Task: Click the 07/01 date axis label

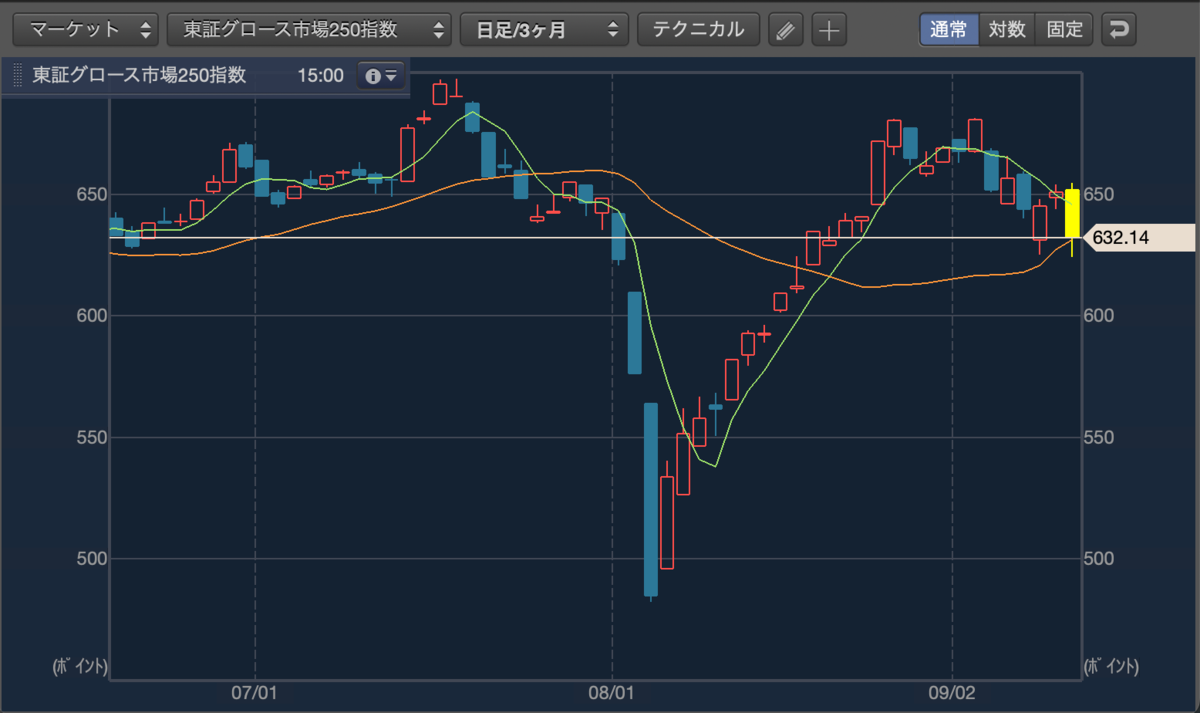Action: coord(255,691)
